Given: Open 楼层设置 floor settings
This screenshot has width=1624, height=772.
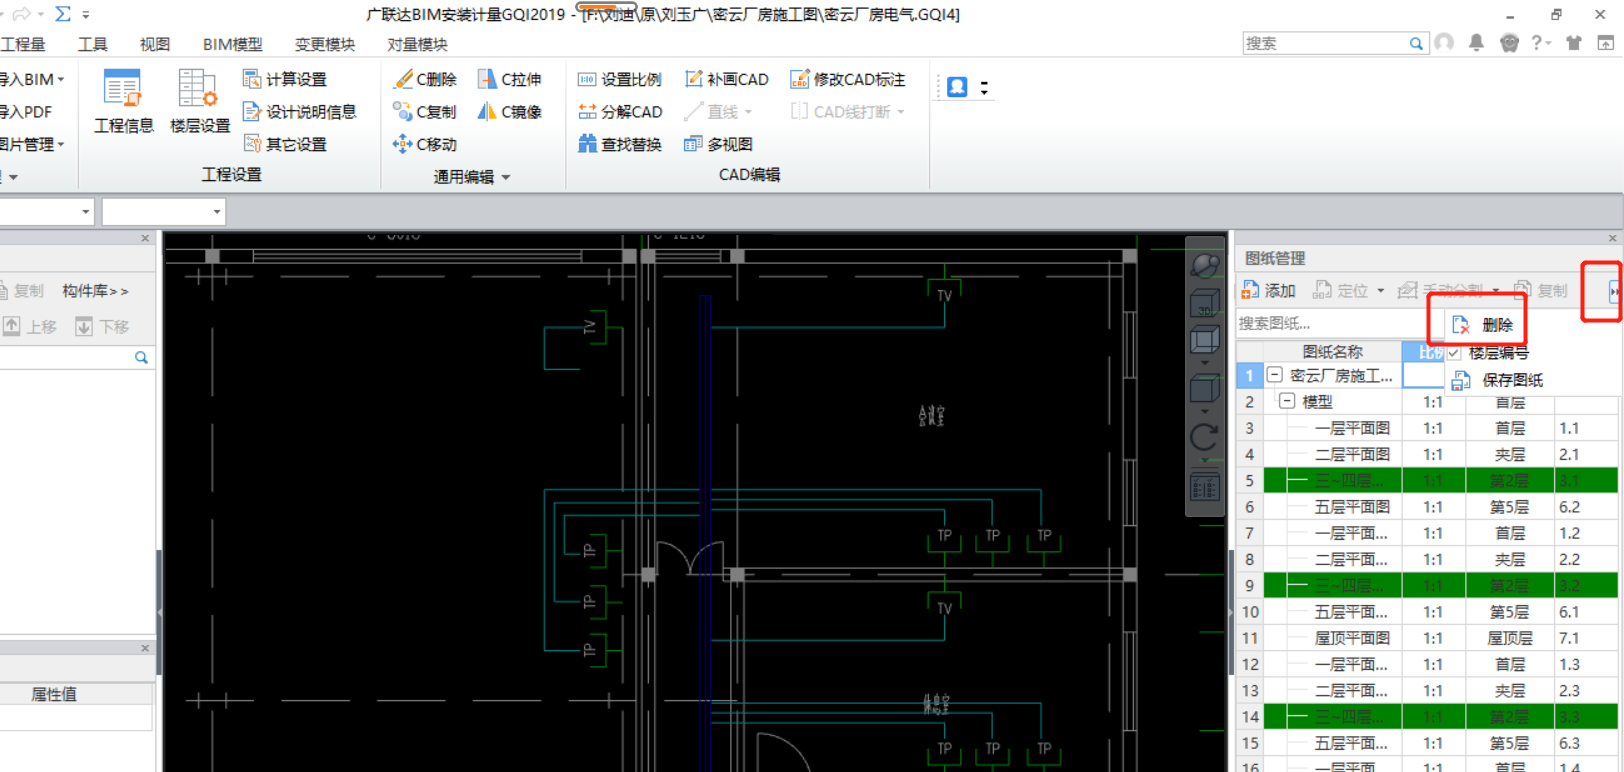Looking at the screenshot, I should click(x=199, y=101).
